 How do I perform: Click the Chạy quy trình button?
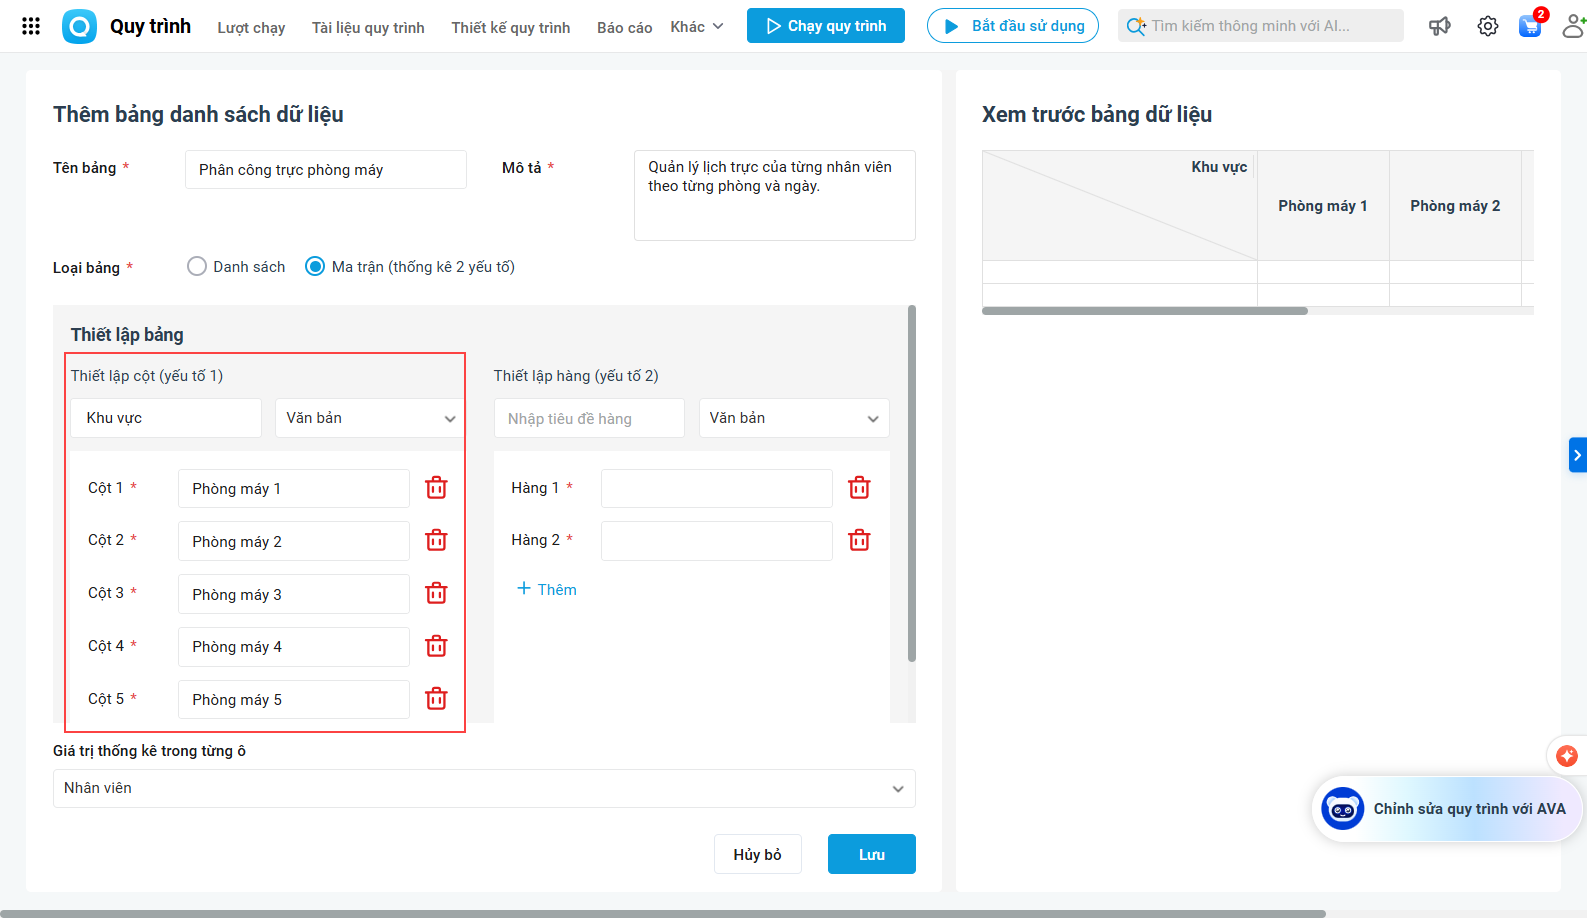pyautogui.click(x=826, y=26)
